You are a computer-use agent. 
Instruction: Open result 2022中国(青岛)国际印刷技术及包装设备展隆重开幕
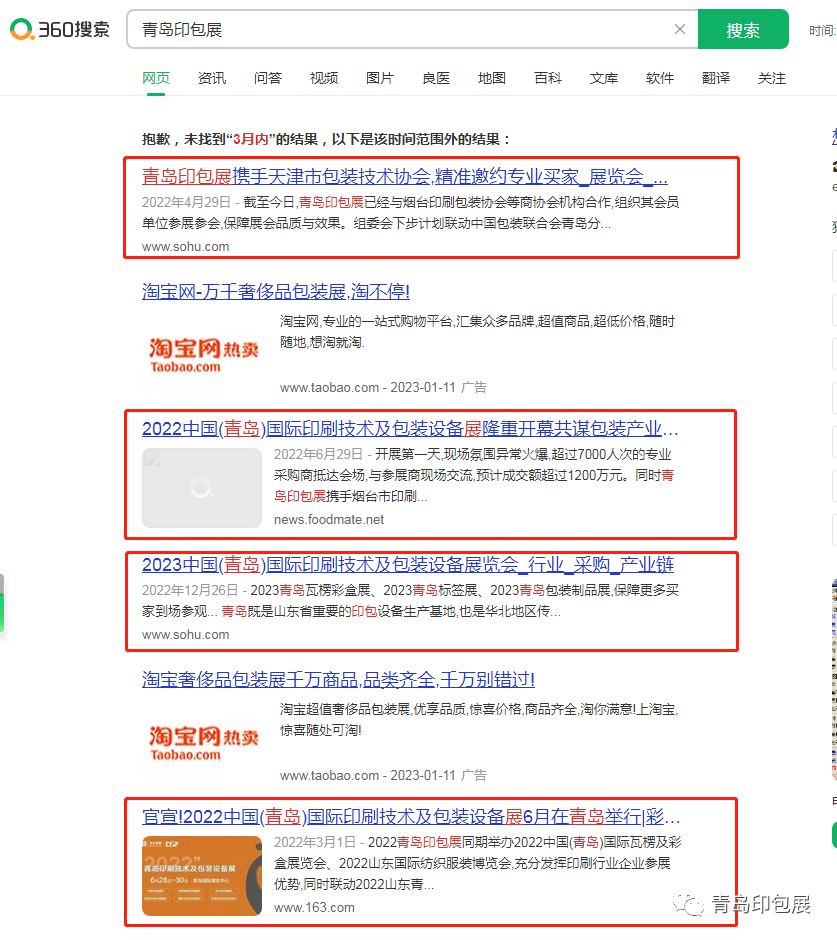[x=410, y=429]
